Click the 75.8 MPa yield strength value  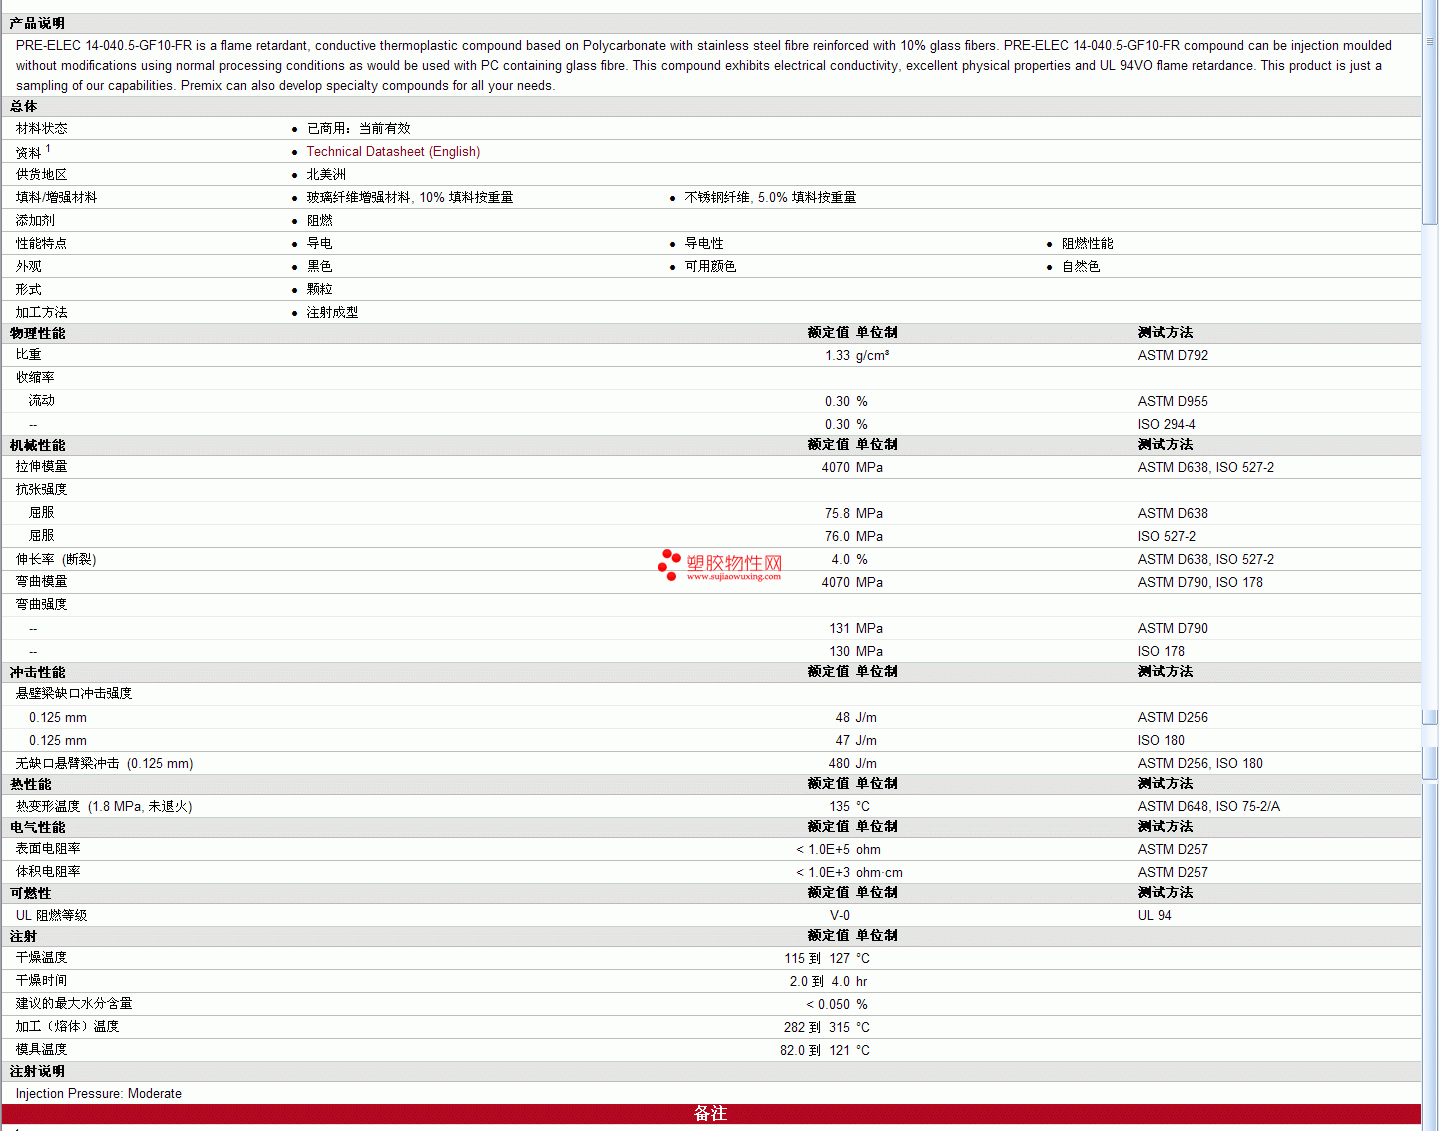click(854, 514)
